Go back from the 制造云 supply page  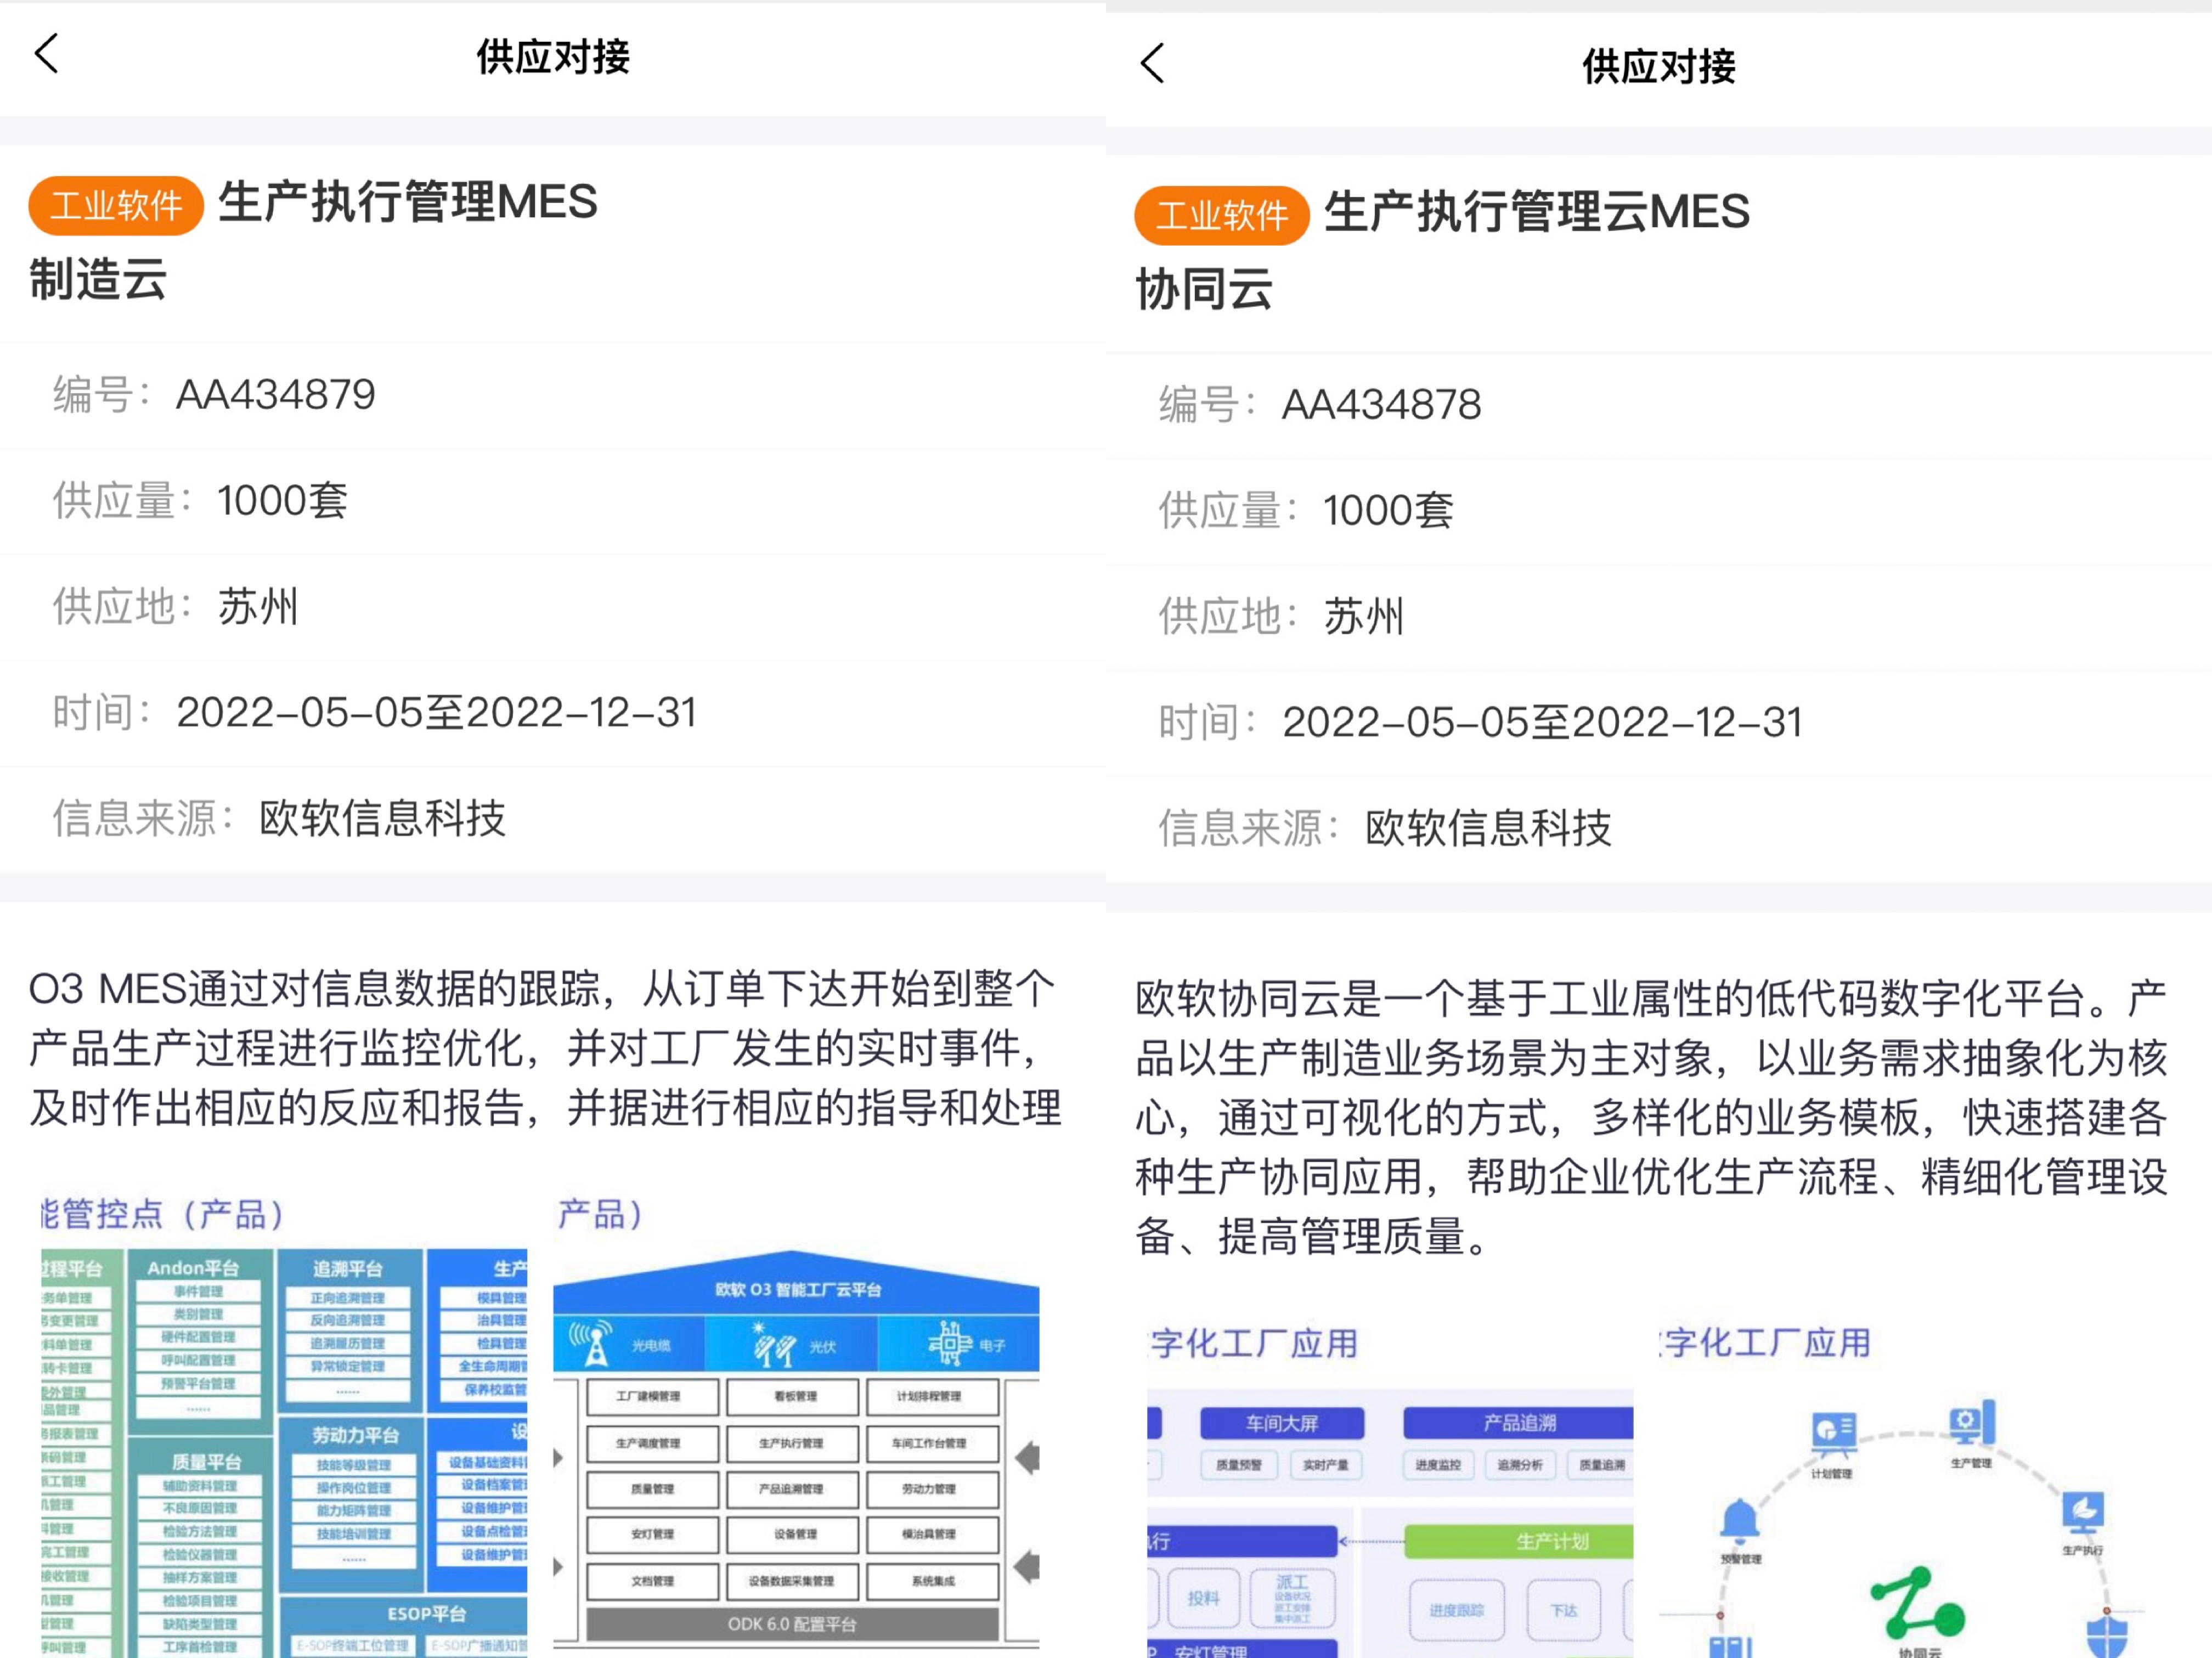pyautogui.click(x=46, y=54)
